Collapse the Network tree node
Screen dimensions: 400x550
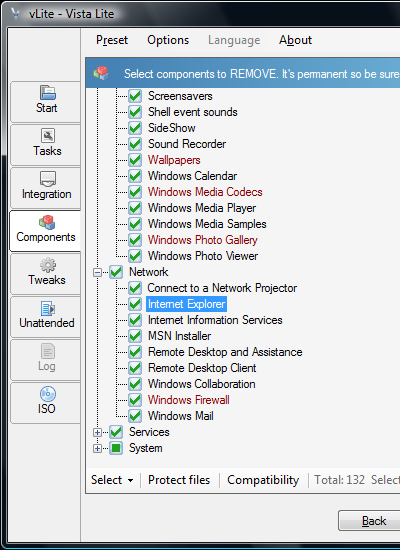click(98, 272)
